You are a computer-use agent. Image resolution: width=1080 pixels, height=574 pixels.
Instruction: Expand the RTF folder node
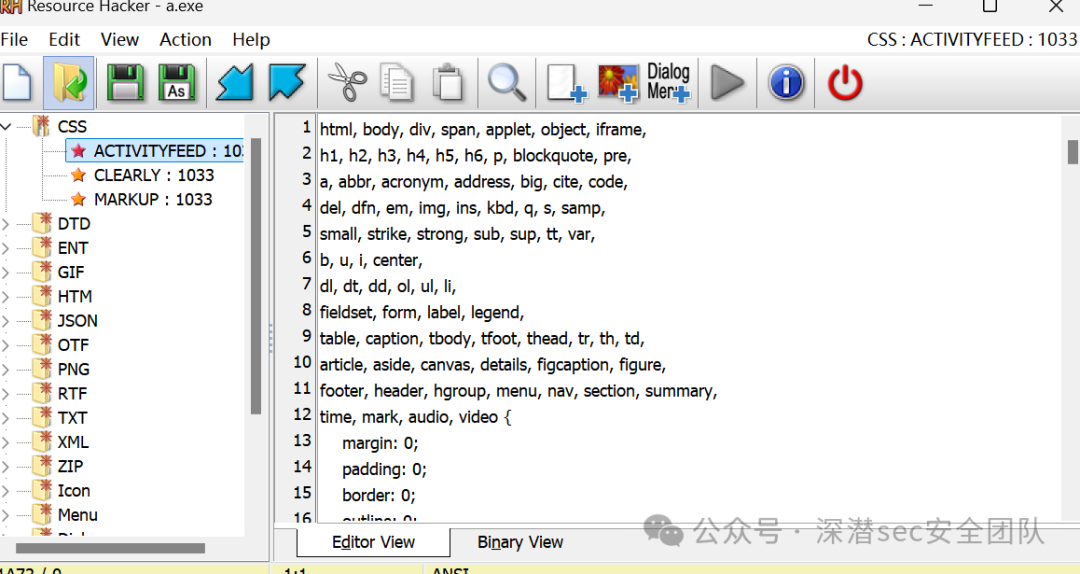6,393
